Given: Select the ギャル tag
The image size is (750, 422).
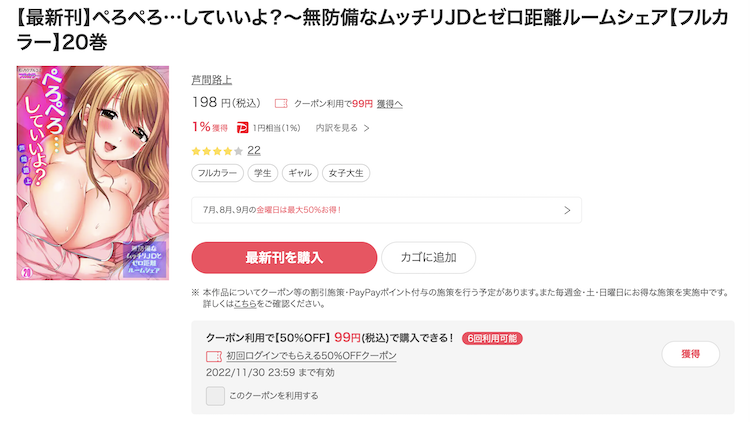Looking at the screenshot, I should pyautogui.click(x=300, y=173).
